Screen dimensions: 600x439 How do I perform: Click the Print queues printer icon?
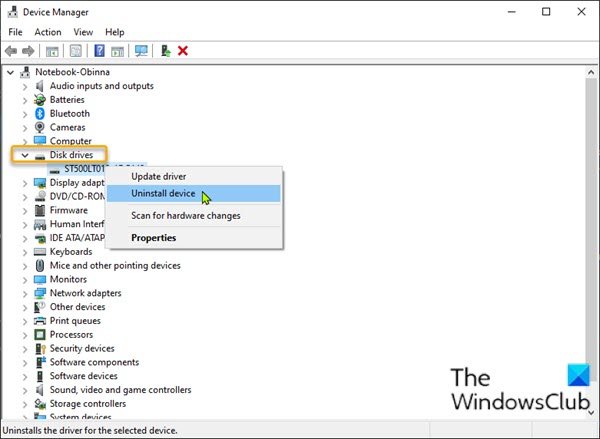(40, 321)
